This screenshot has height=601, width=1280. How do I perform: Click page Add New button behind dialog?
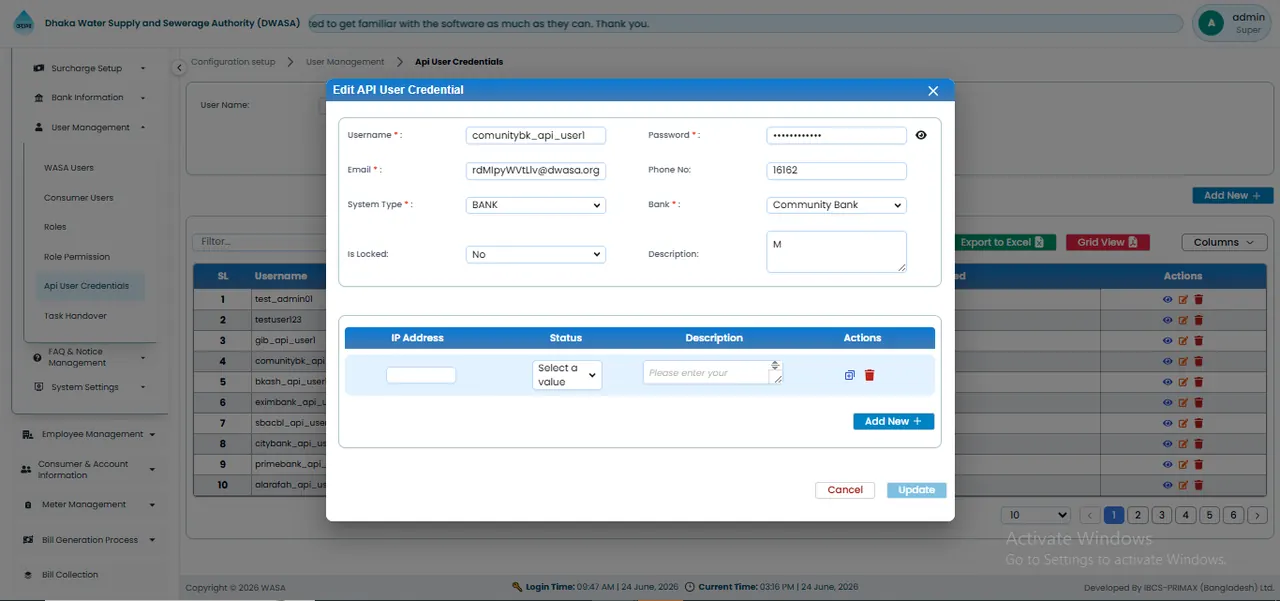[1232, 196]
